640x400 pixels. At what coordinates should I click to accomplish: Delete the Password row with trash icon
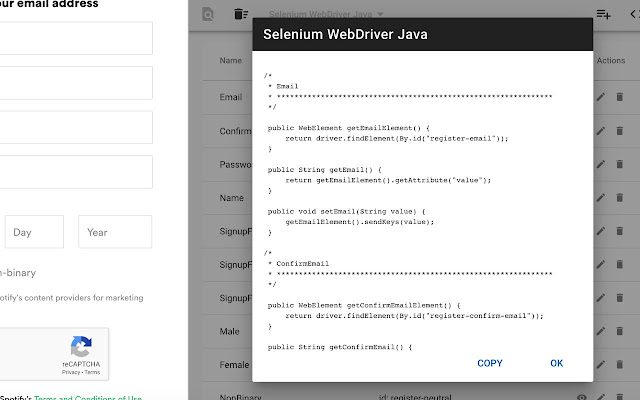pyautogui.click(x=620, y=164)
